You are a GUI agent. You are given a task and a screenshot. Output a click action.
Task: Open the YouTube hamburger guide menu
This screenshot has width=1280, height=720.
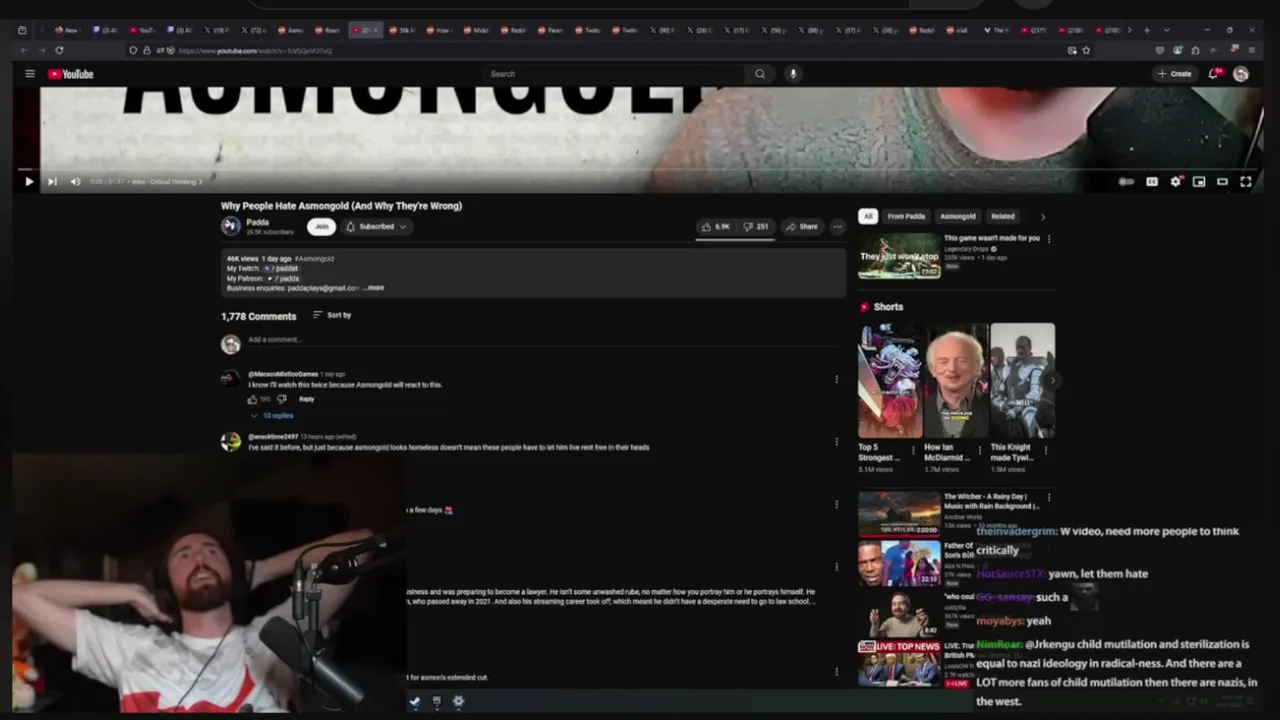(30, 74)
